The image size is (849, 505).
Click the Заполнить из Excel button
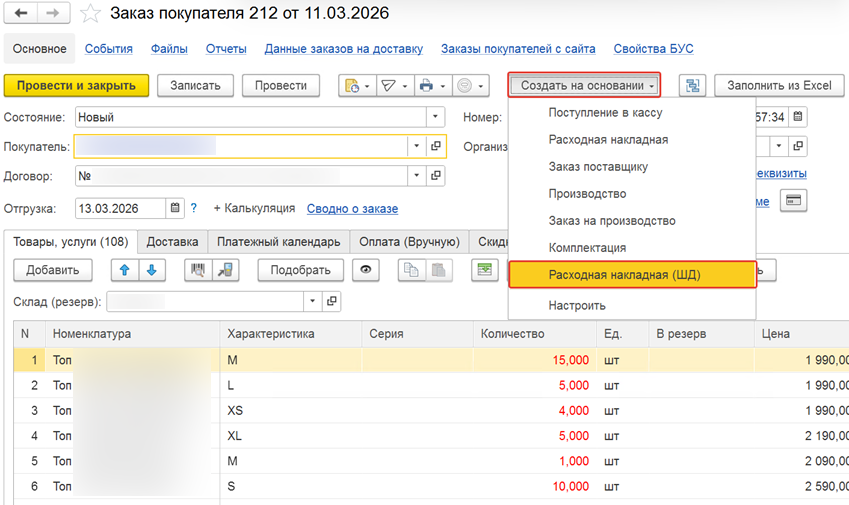[779, 86]
